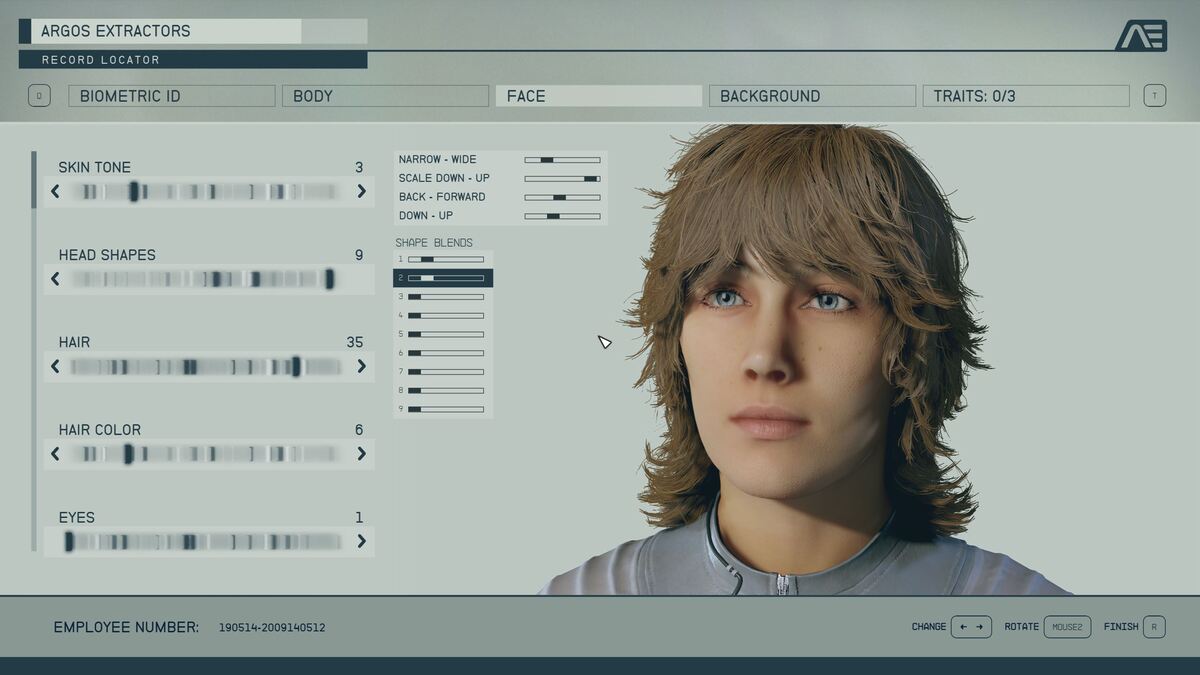Image resolution: width=1200 pixels, height=675 pixels.
Task: Click left arrow for Skin Tone
Action: coord(55,192)
